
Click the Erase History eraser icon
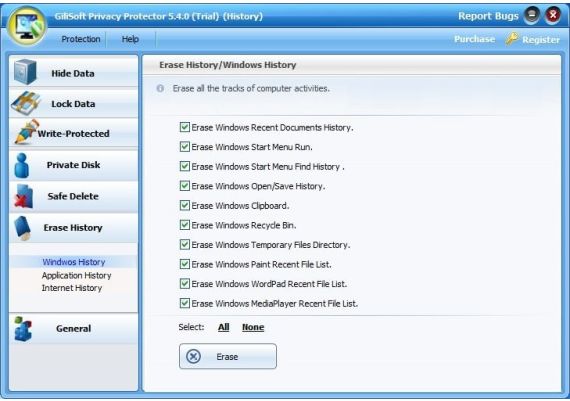pyautogui.click(x=23, y=228)
